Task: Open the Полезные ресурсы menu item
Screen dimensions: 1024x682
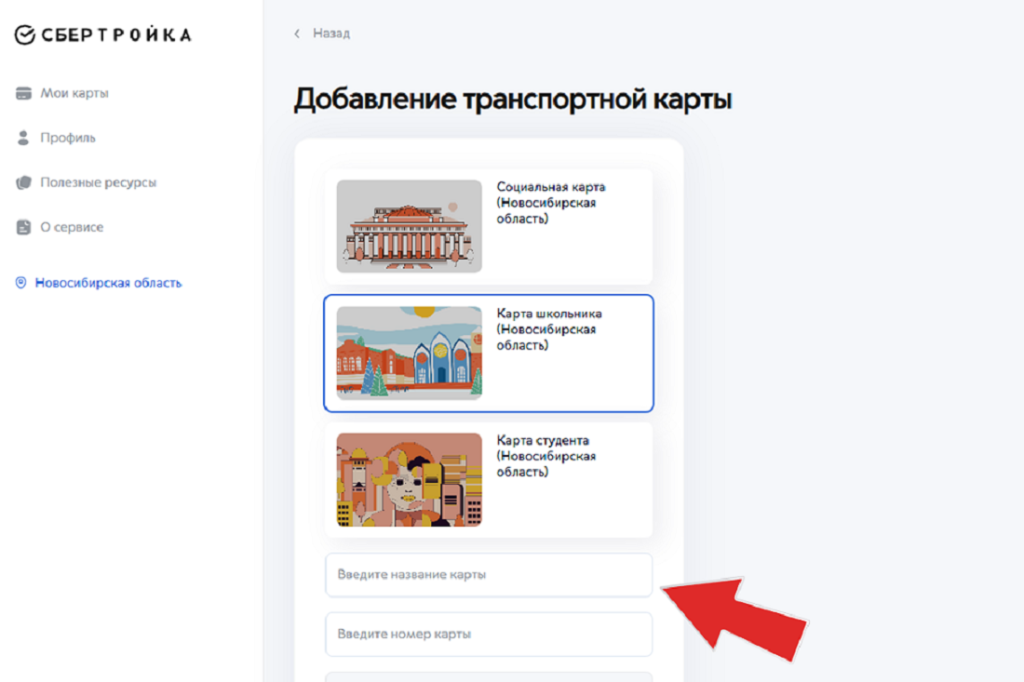Action: (98, 183)
